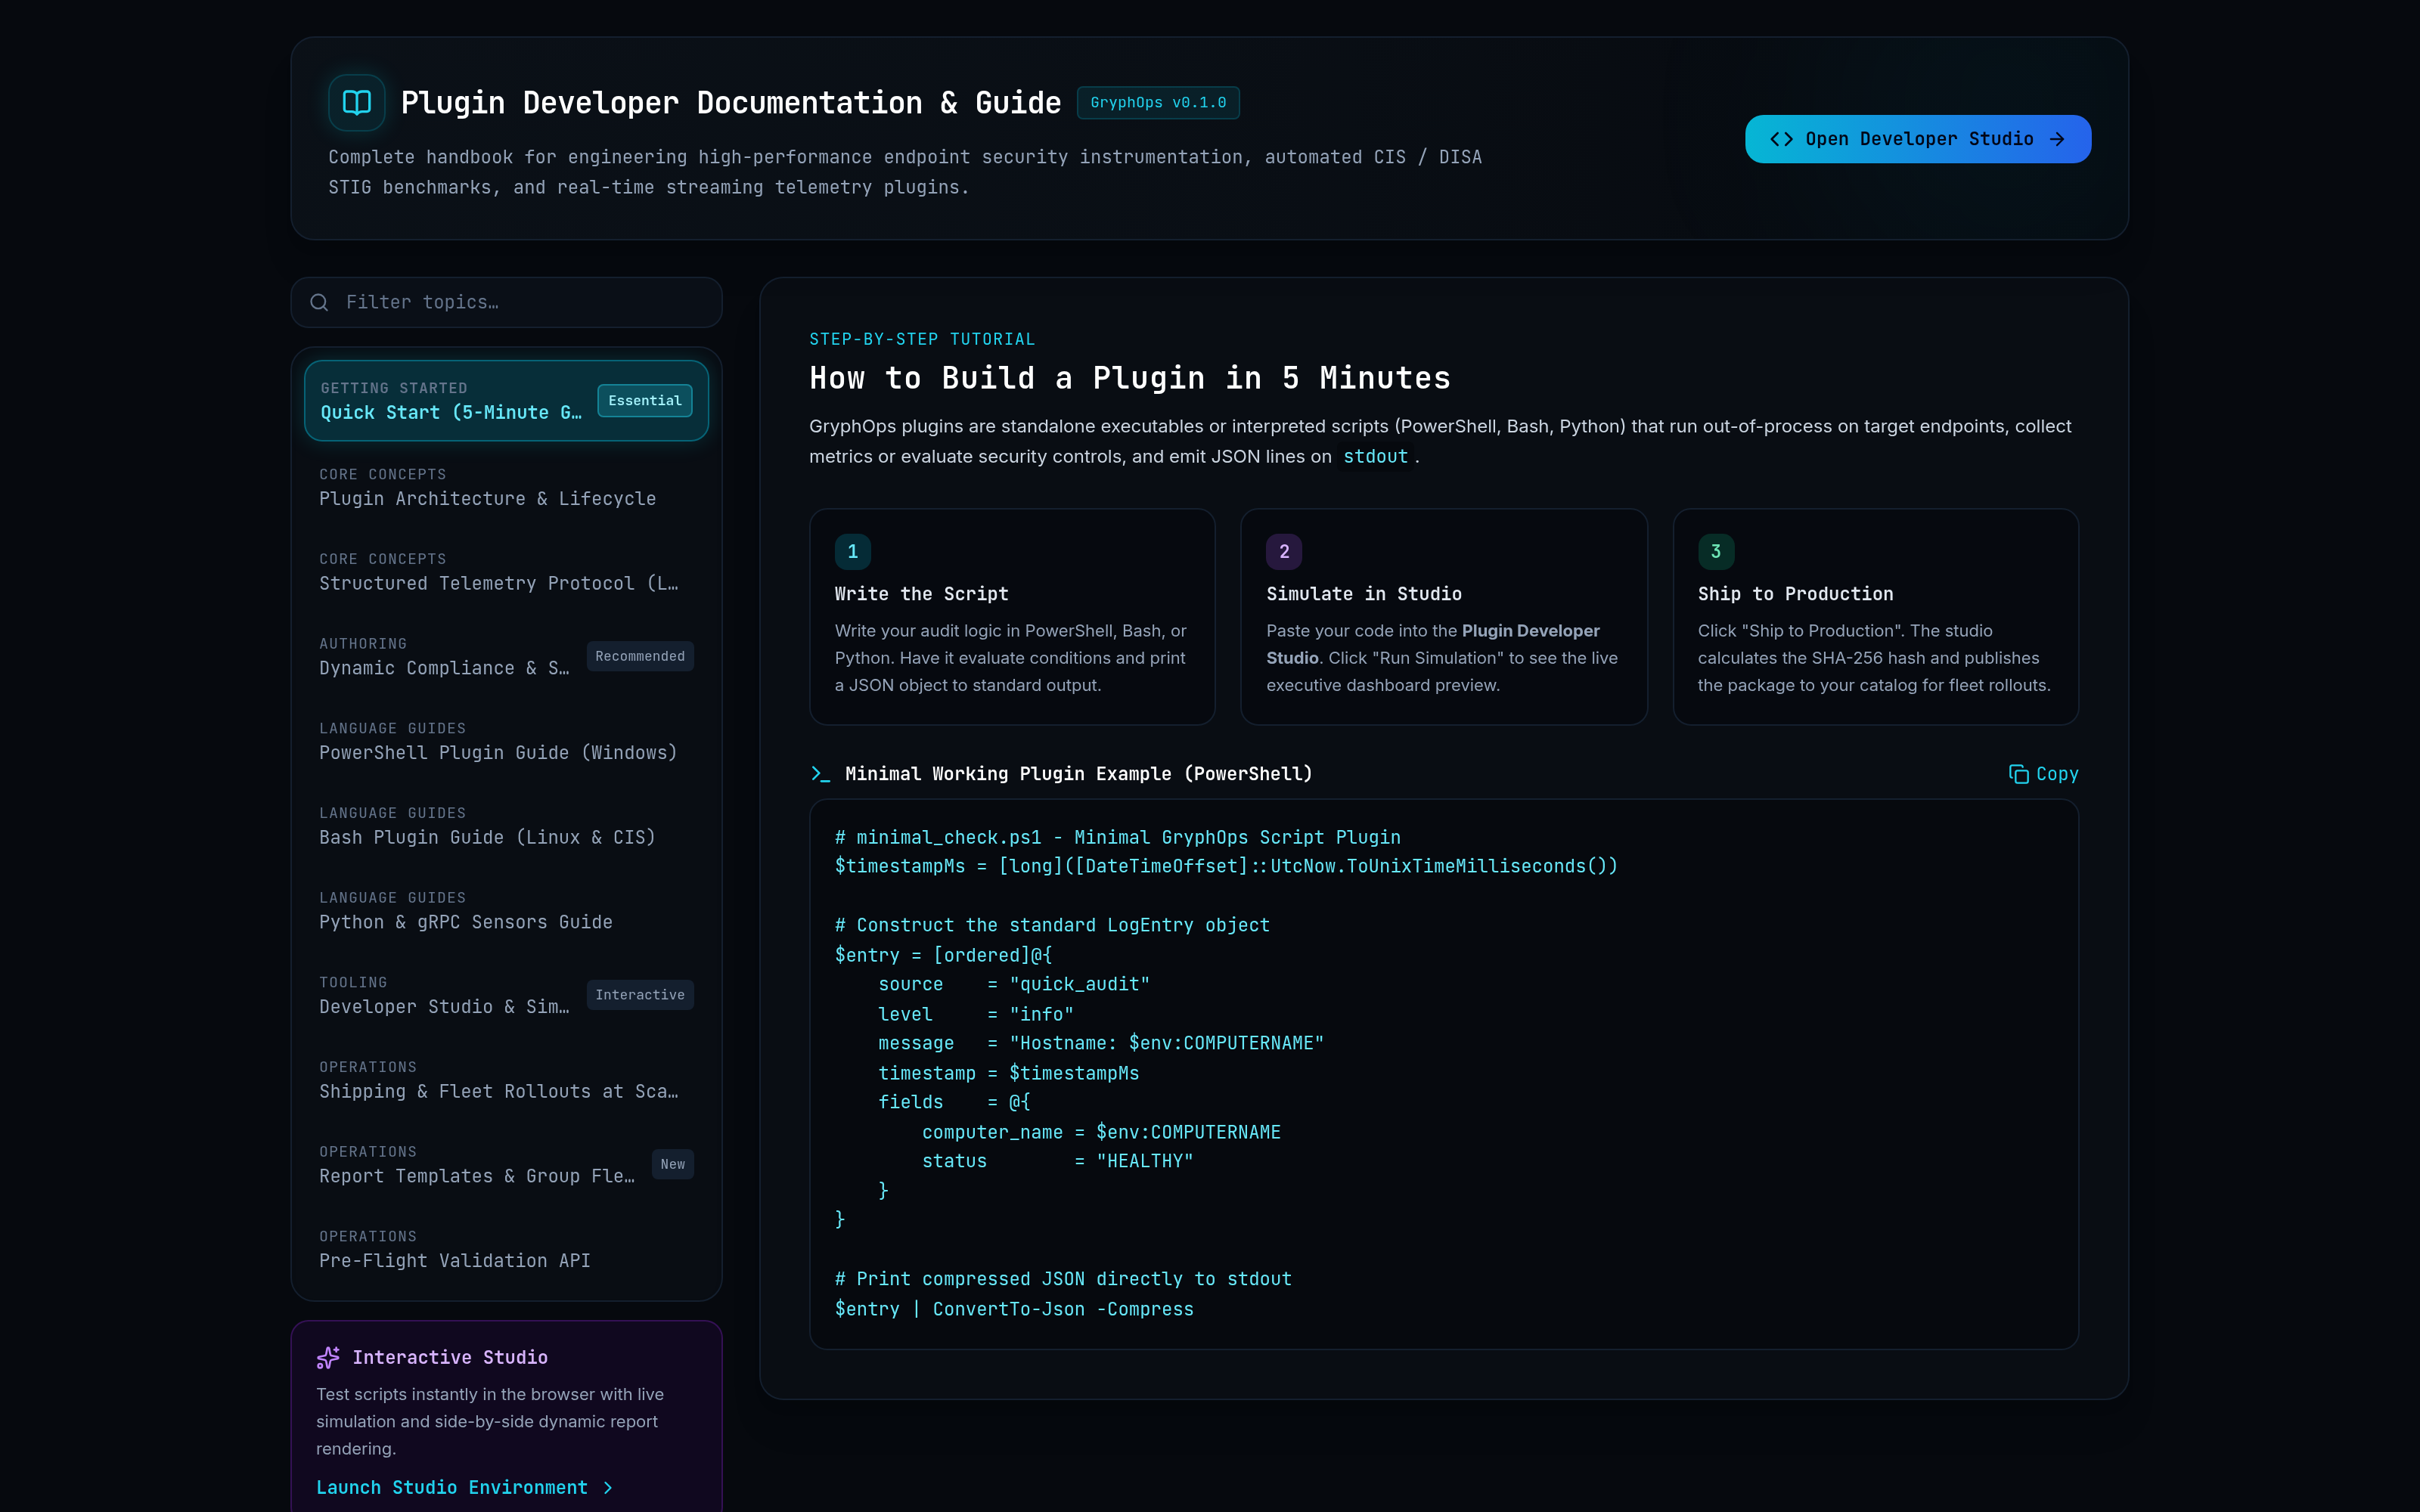Open Bash Plugin Guide (Linux & CIS)
The height and width of the screenshot is (1512, 2420).
click(506, 826)
